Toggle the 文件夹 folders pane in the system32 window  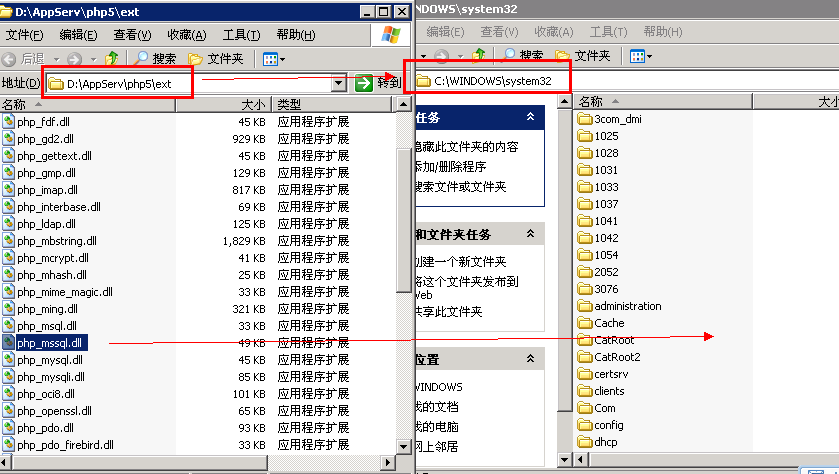pyautogui.click(x=582, y=55)
